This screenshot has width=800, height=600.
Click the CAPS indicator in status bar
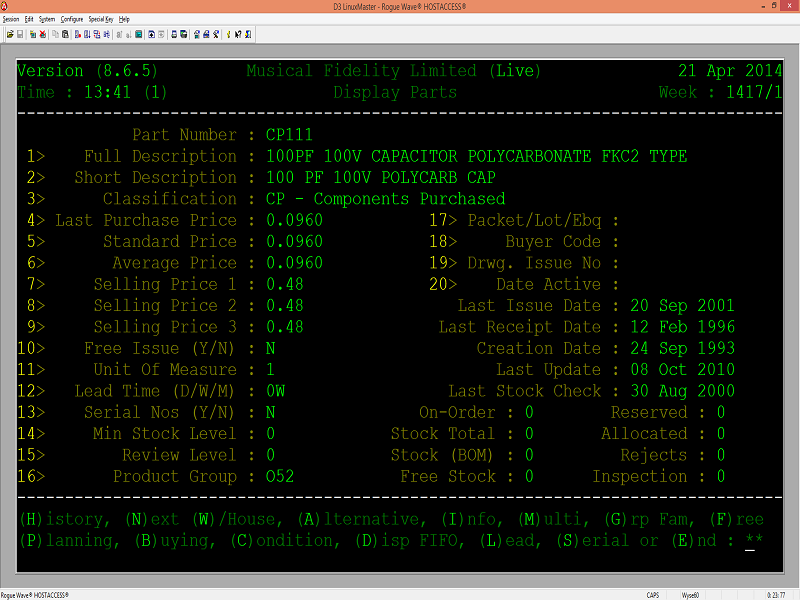click(653, 595)
